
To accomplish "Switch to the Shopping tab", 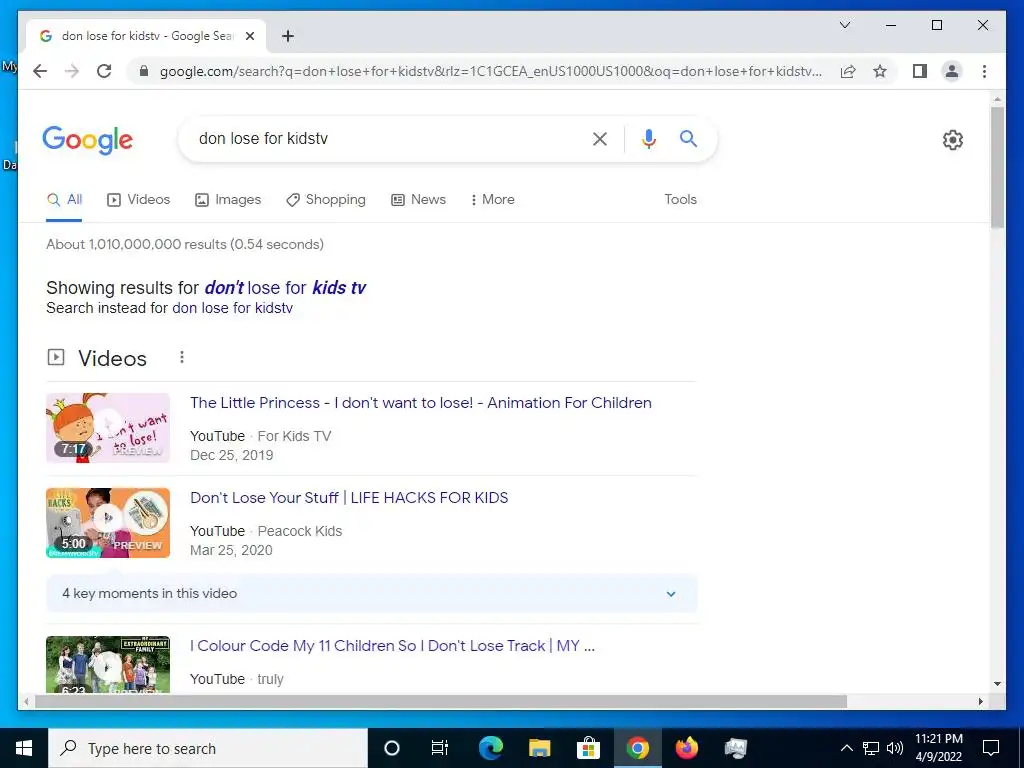I will (326, 200).
